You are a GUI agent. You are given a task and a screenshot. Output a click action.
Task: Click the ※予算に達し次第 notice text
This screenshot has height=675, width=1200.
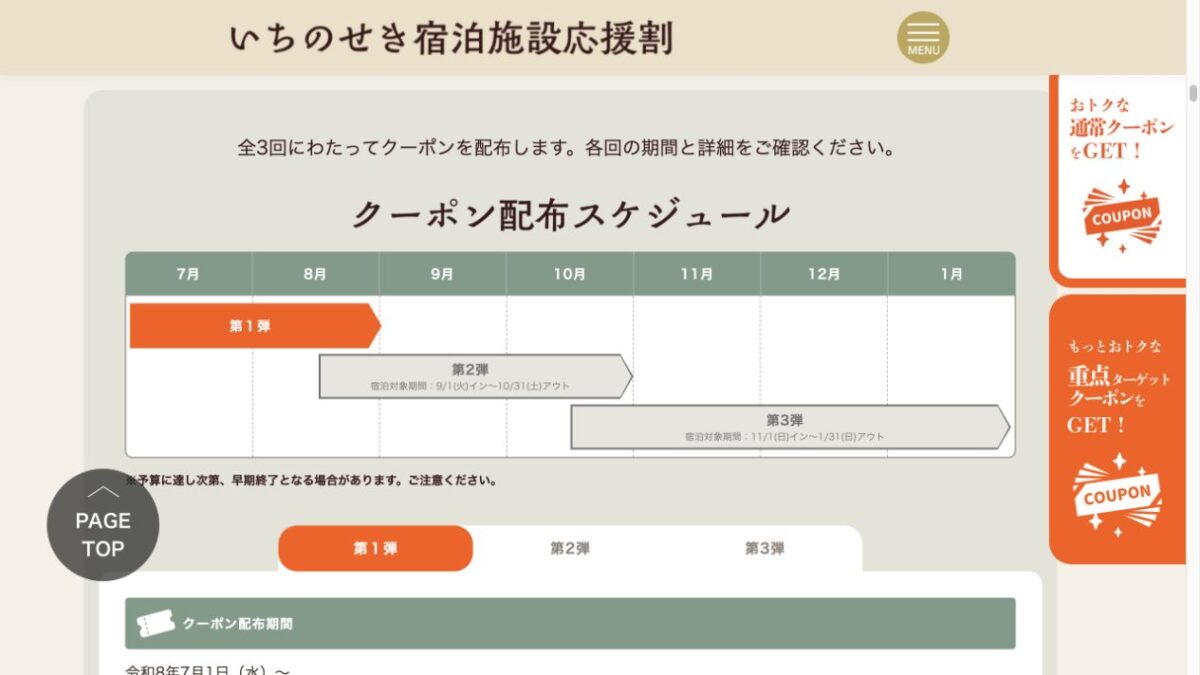coord(311,480)
